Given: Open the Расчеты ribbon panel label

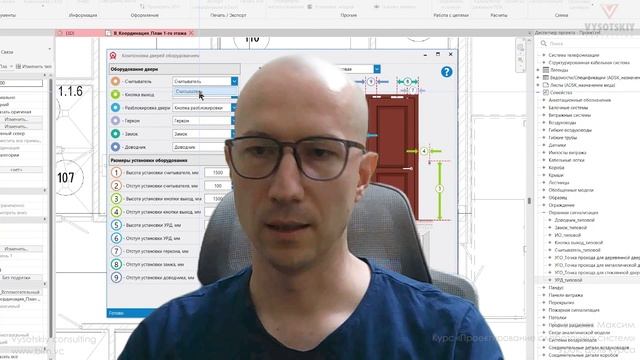Looking at the screenshot, I should click(499, 15).
